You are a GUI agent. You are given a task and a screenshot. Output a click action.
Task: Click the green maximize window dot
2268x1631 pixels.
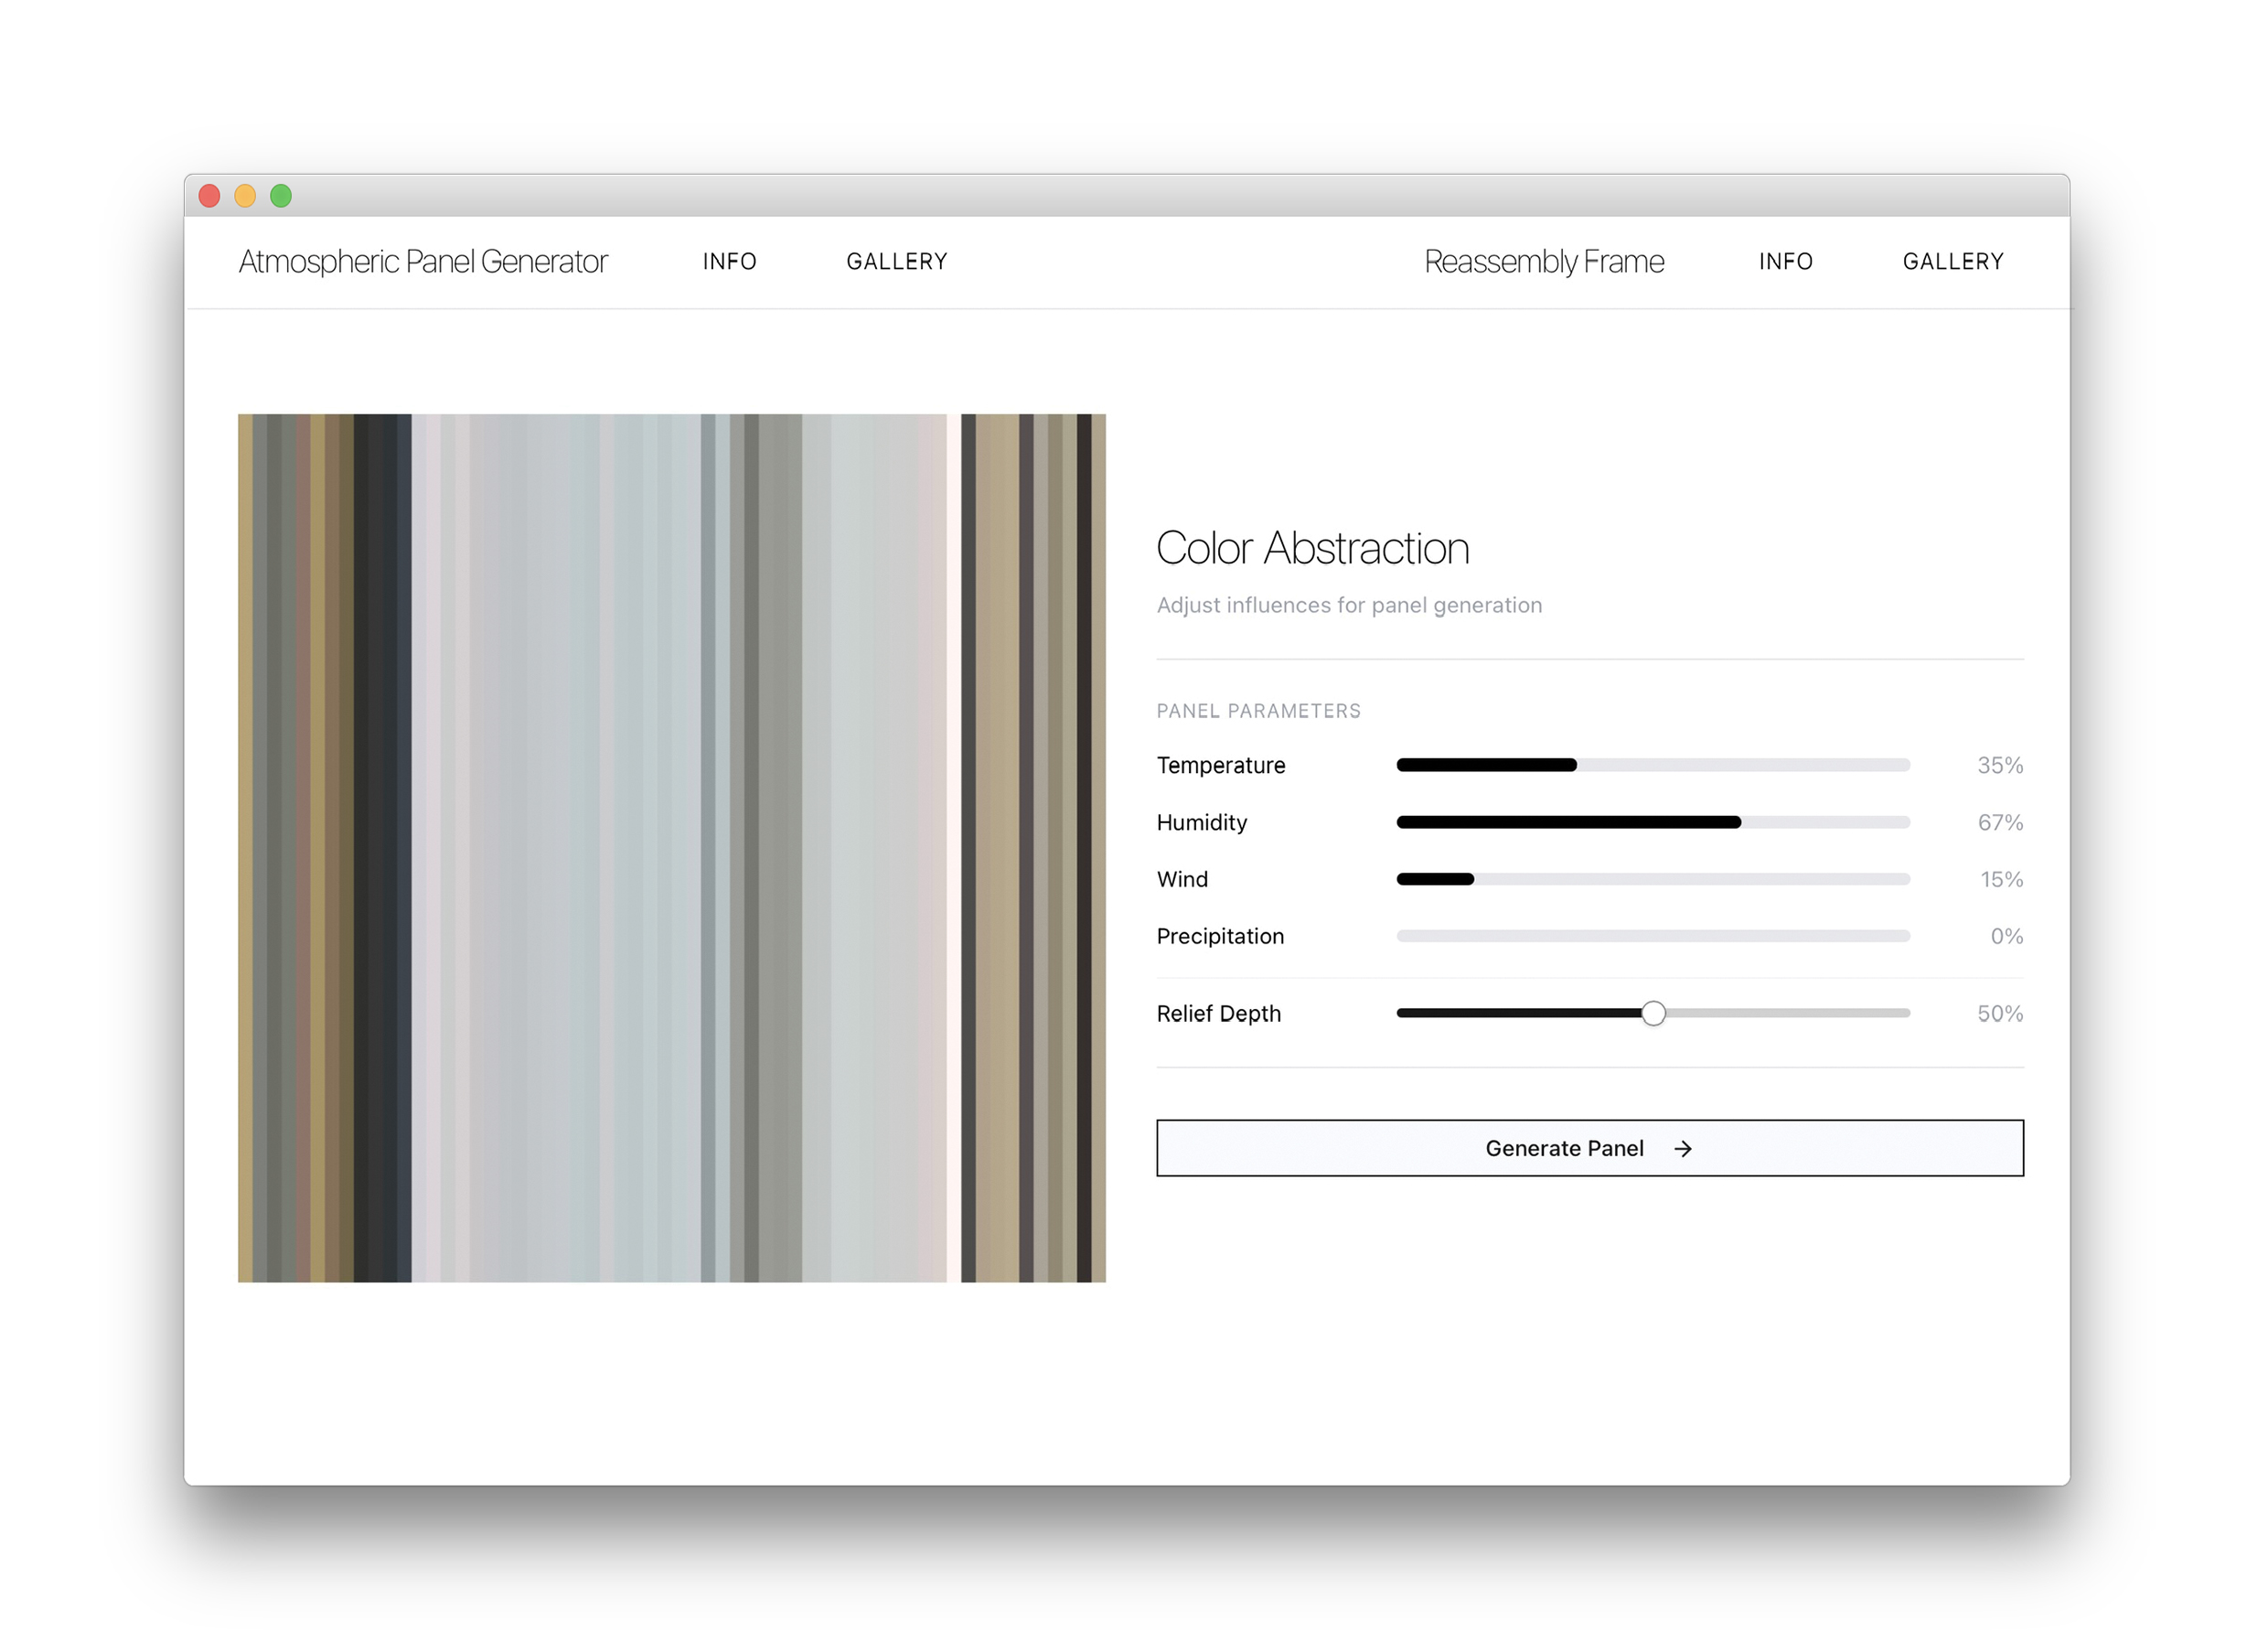(x=281, y=196)
